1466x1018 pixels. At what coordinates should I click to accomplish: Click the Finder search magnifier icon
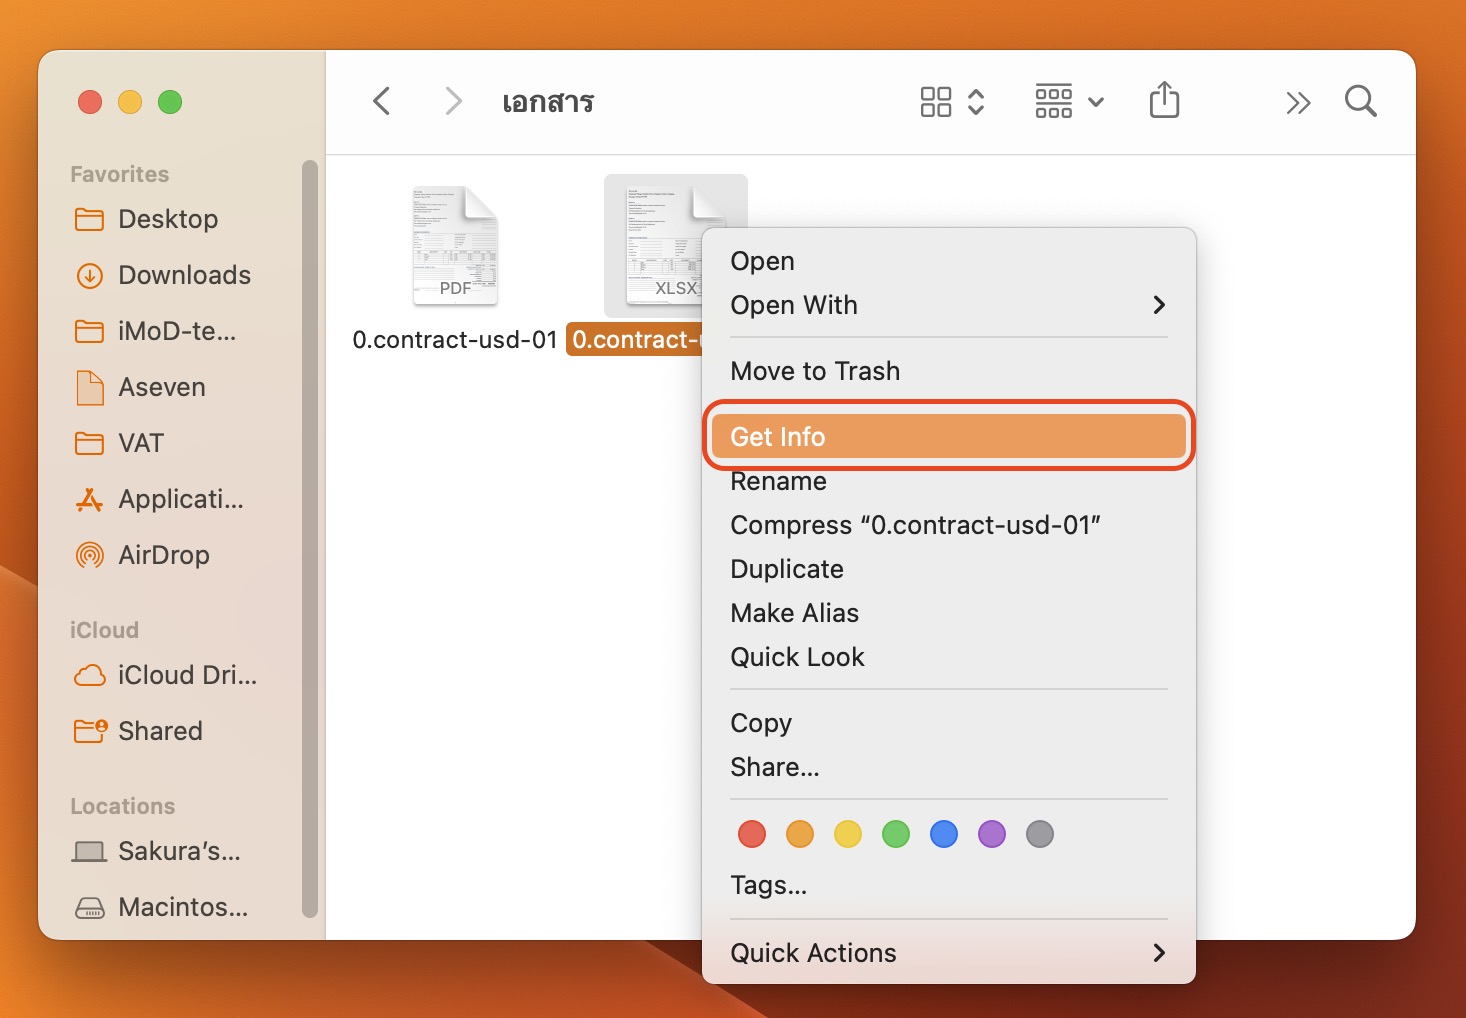tap(1360, 101)
